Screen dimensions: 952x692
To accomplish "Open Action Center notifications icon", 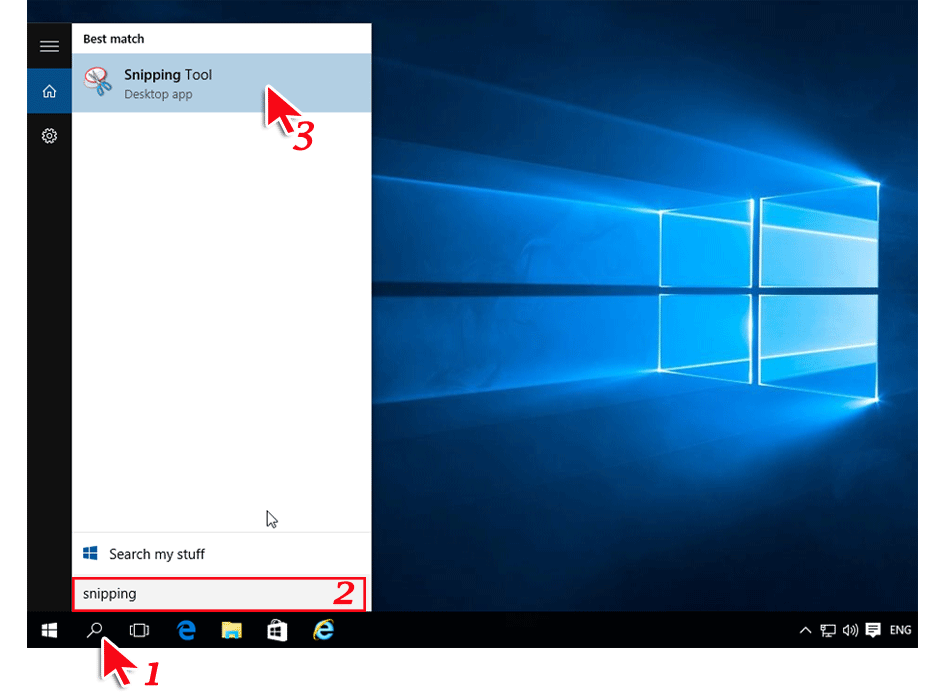I will pyautogui.click(x=873, y=630).
